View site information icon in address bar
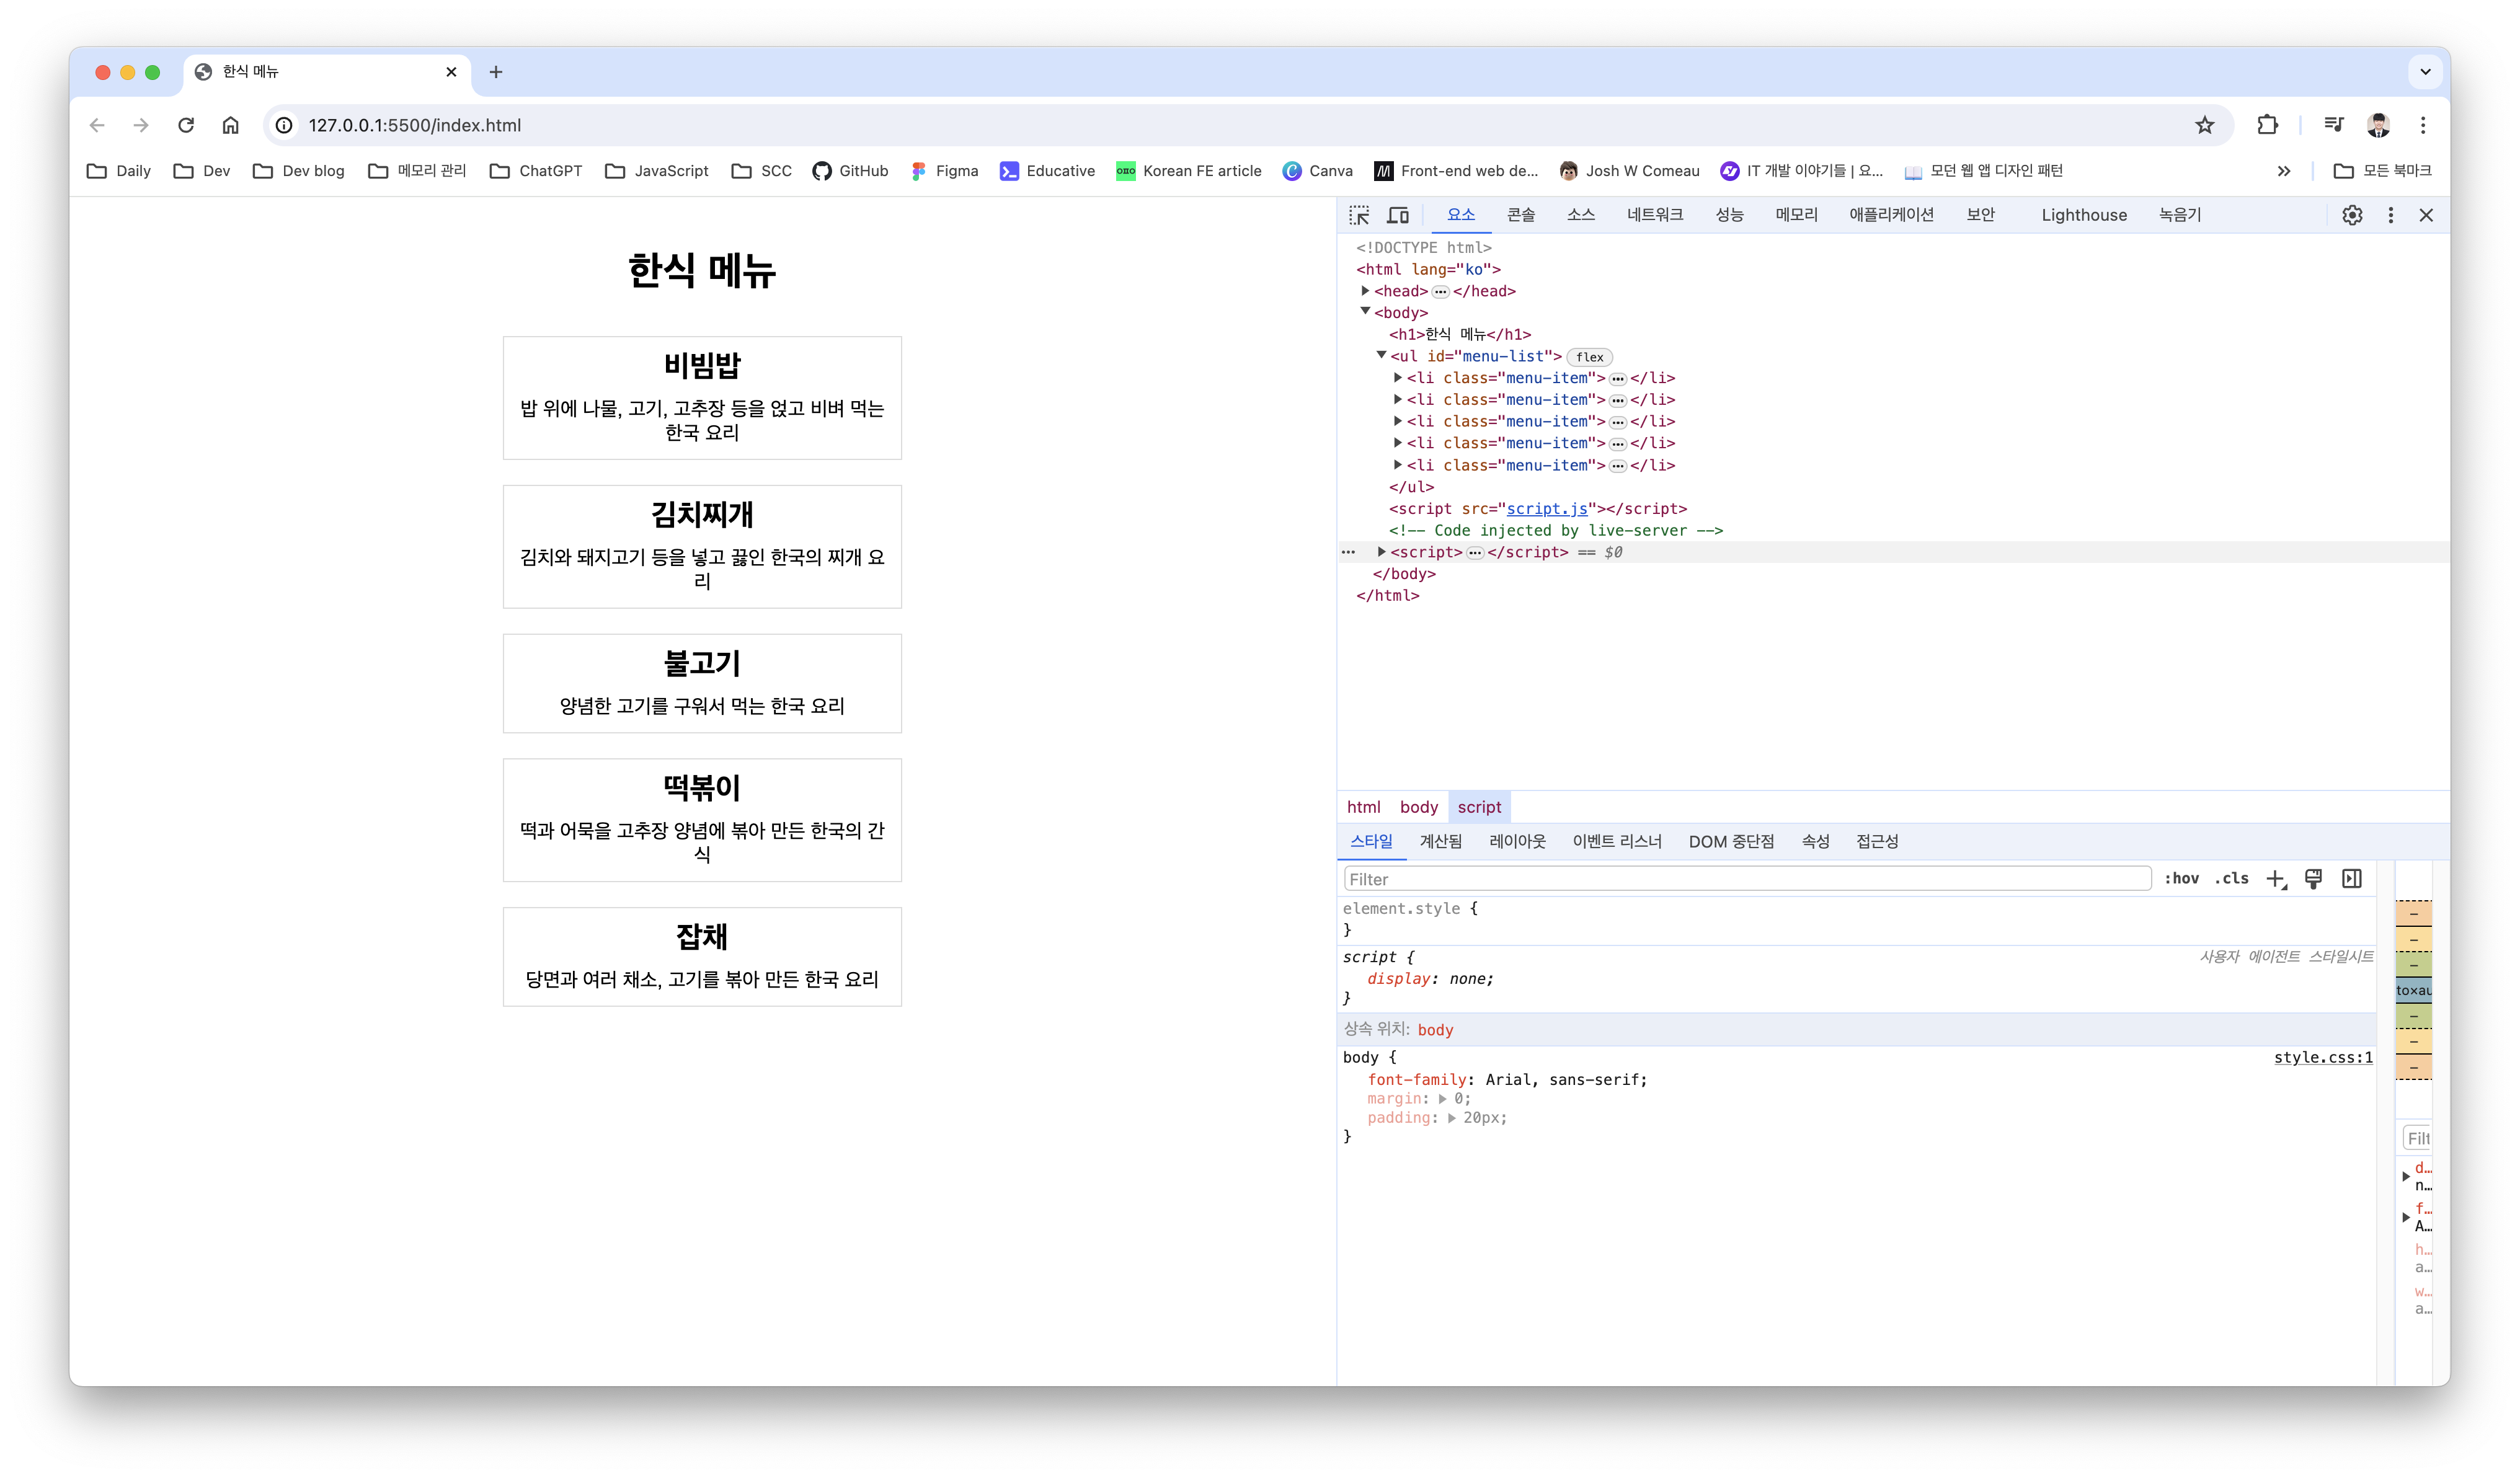The height and width of the screenshot is (1478, 2520). [285, 125]
